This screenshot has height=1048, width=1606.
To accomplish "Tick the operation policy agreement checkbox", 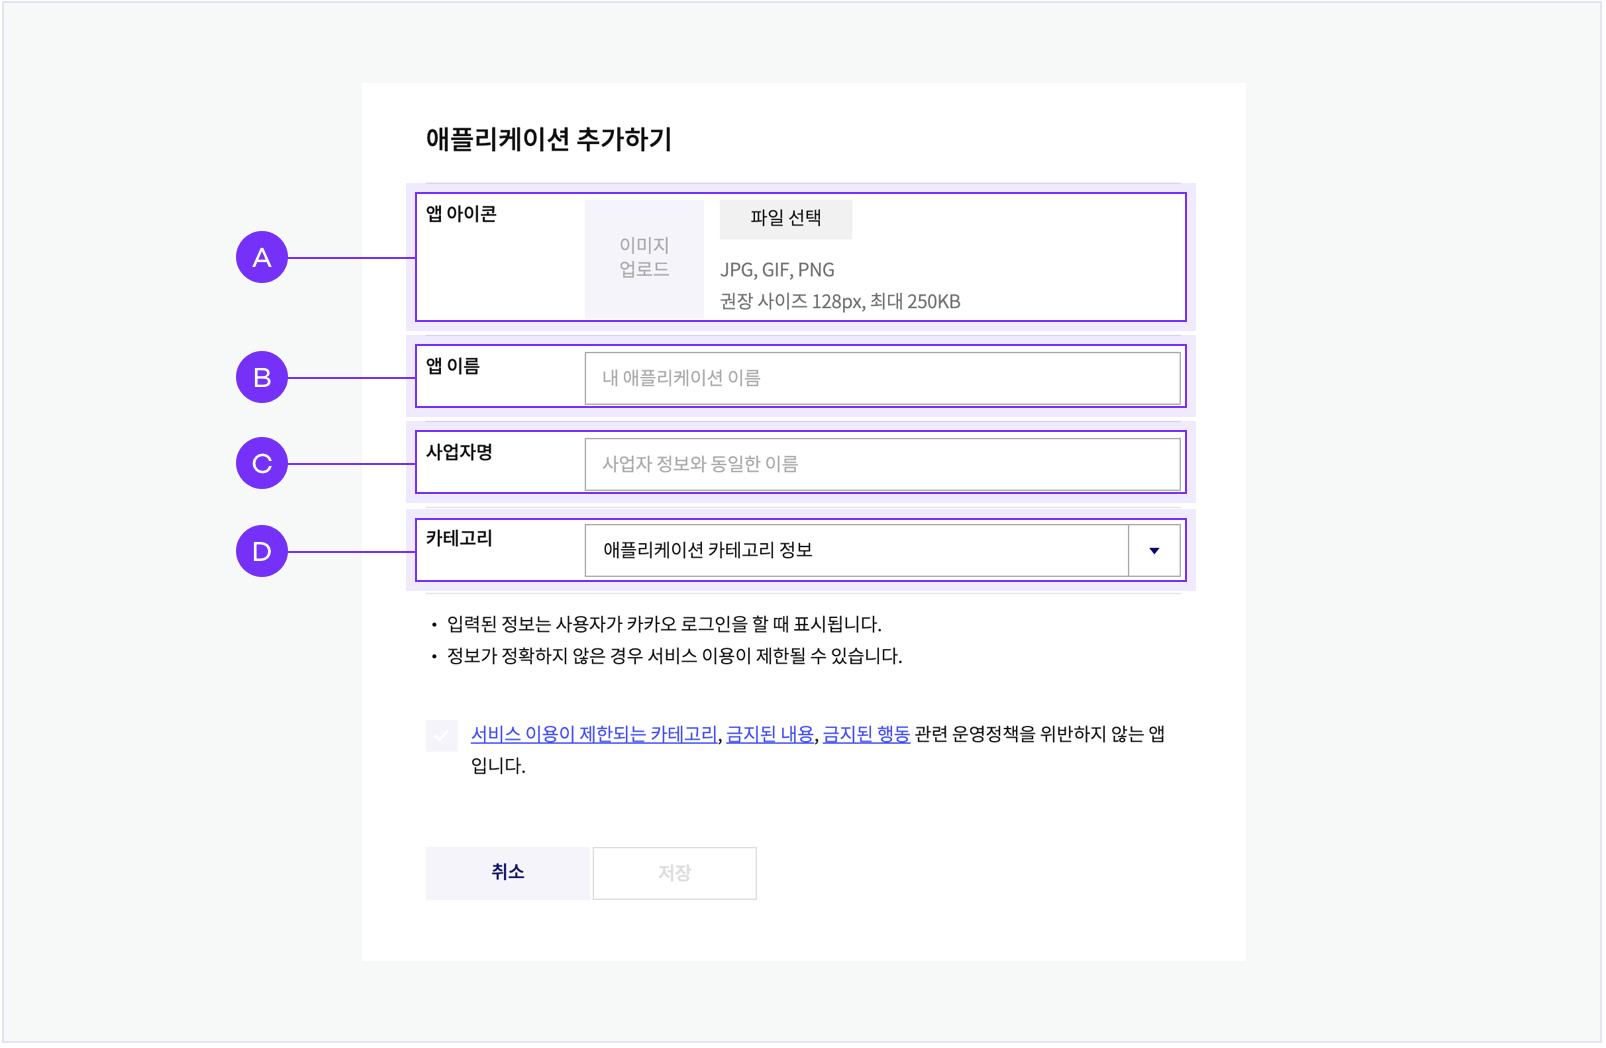I will tap(442, 736).
